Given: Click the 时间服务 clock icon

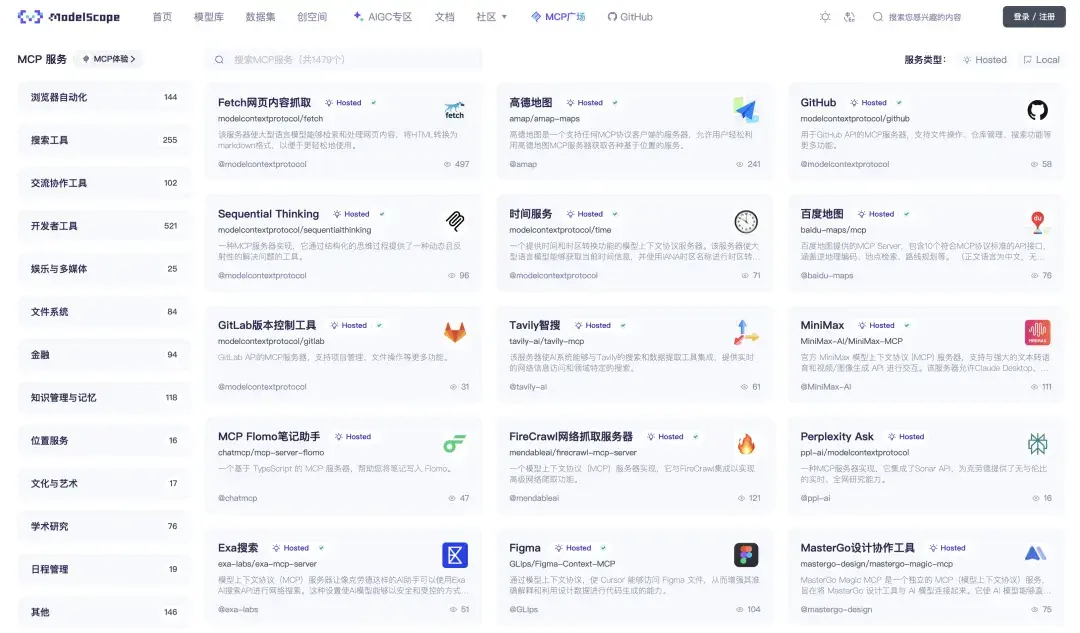Looking at the screenshot, I should [x=746, y=221].
